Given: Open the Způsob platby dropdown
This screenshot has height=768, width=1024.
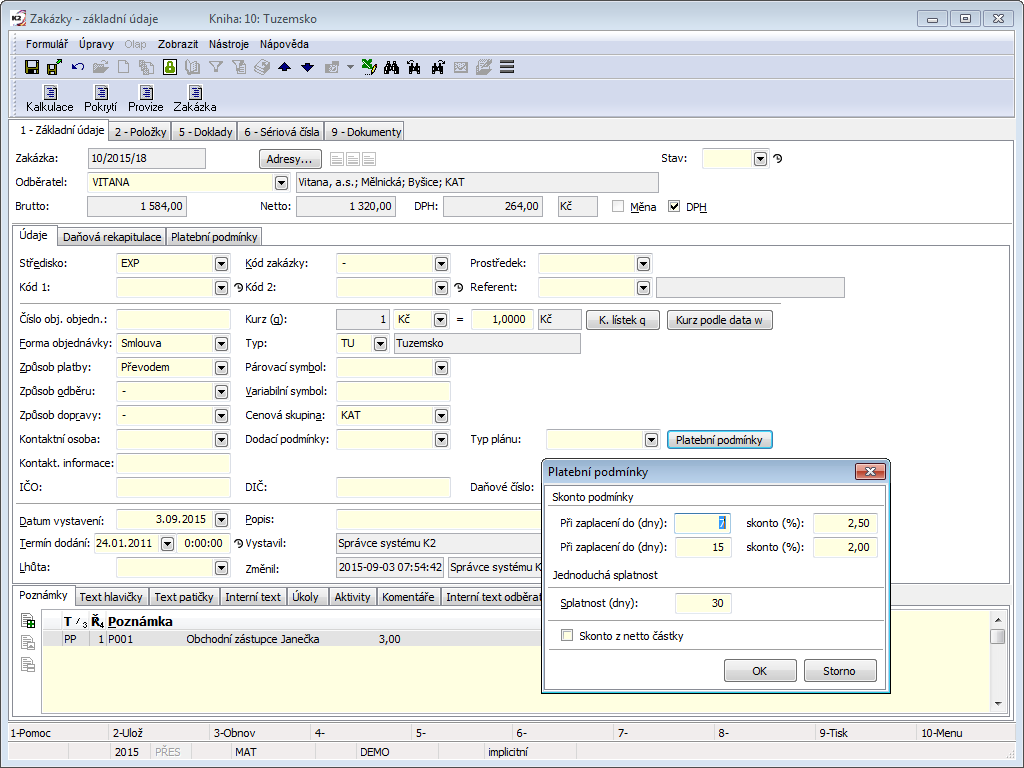Looking at the screenshot, I should 221,368.
